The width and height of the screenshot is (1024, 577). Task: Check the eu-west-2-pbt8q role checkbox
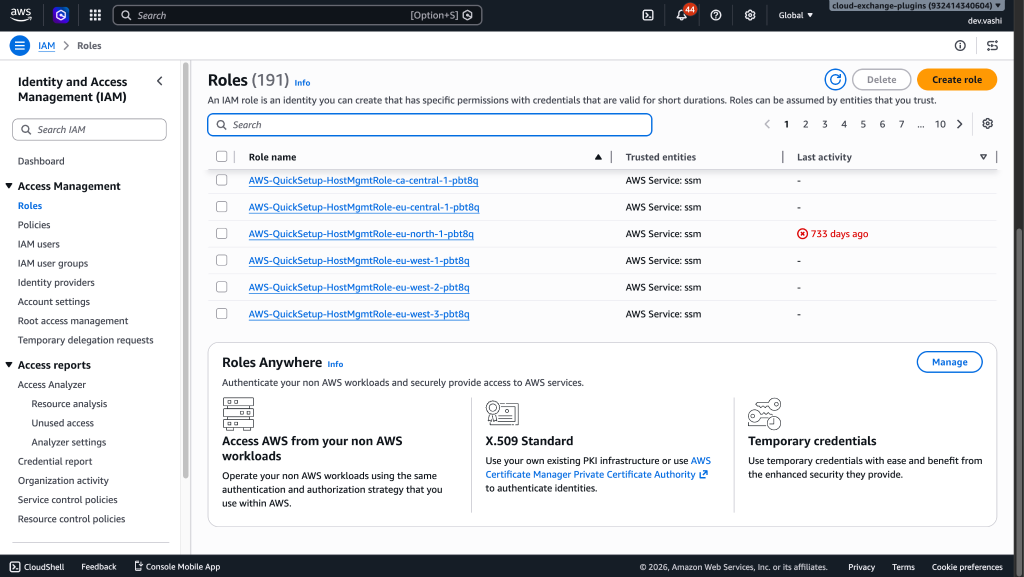(221, 287)
